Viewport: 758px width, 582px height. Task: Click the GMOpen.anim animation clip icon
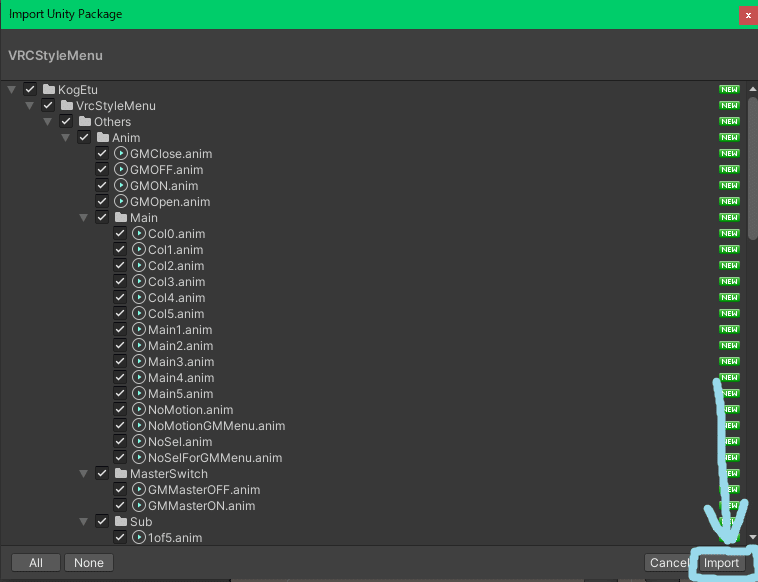click(120, 201)
